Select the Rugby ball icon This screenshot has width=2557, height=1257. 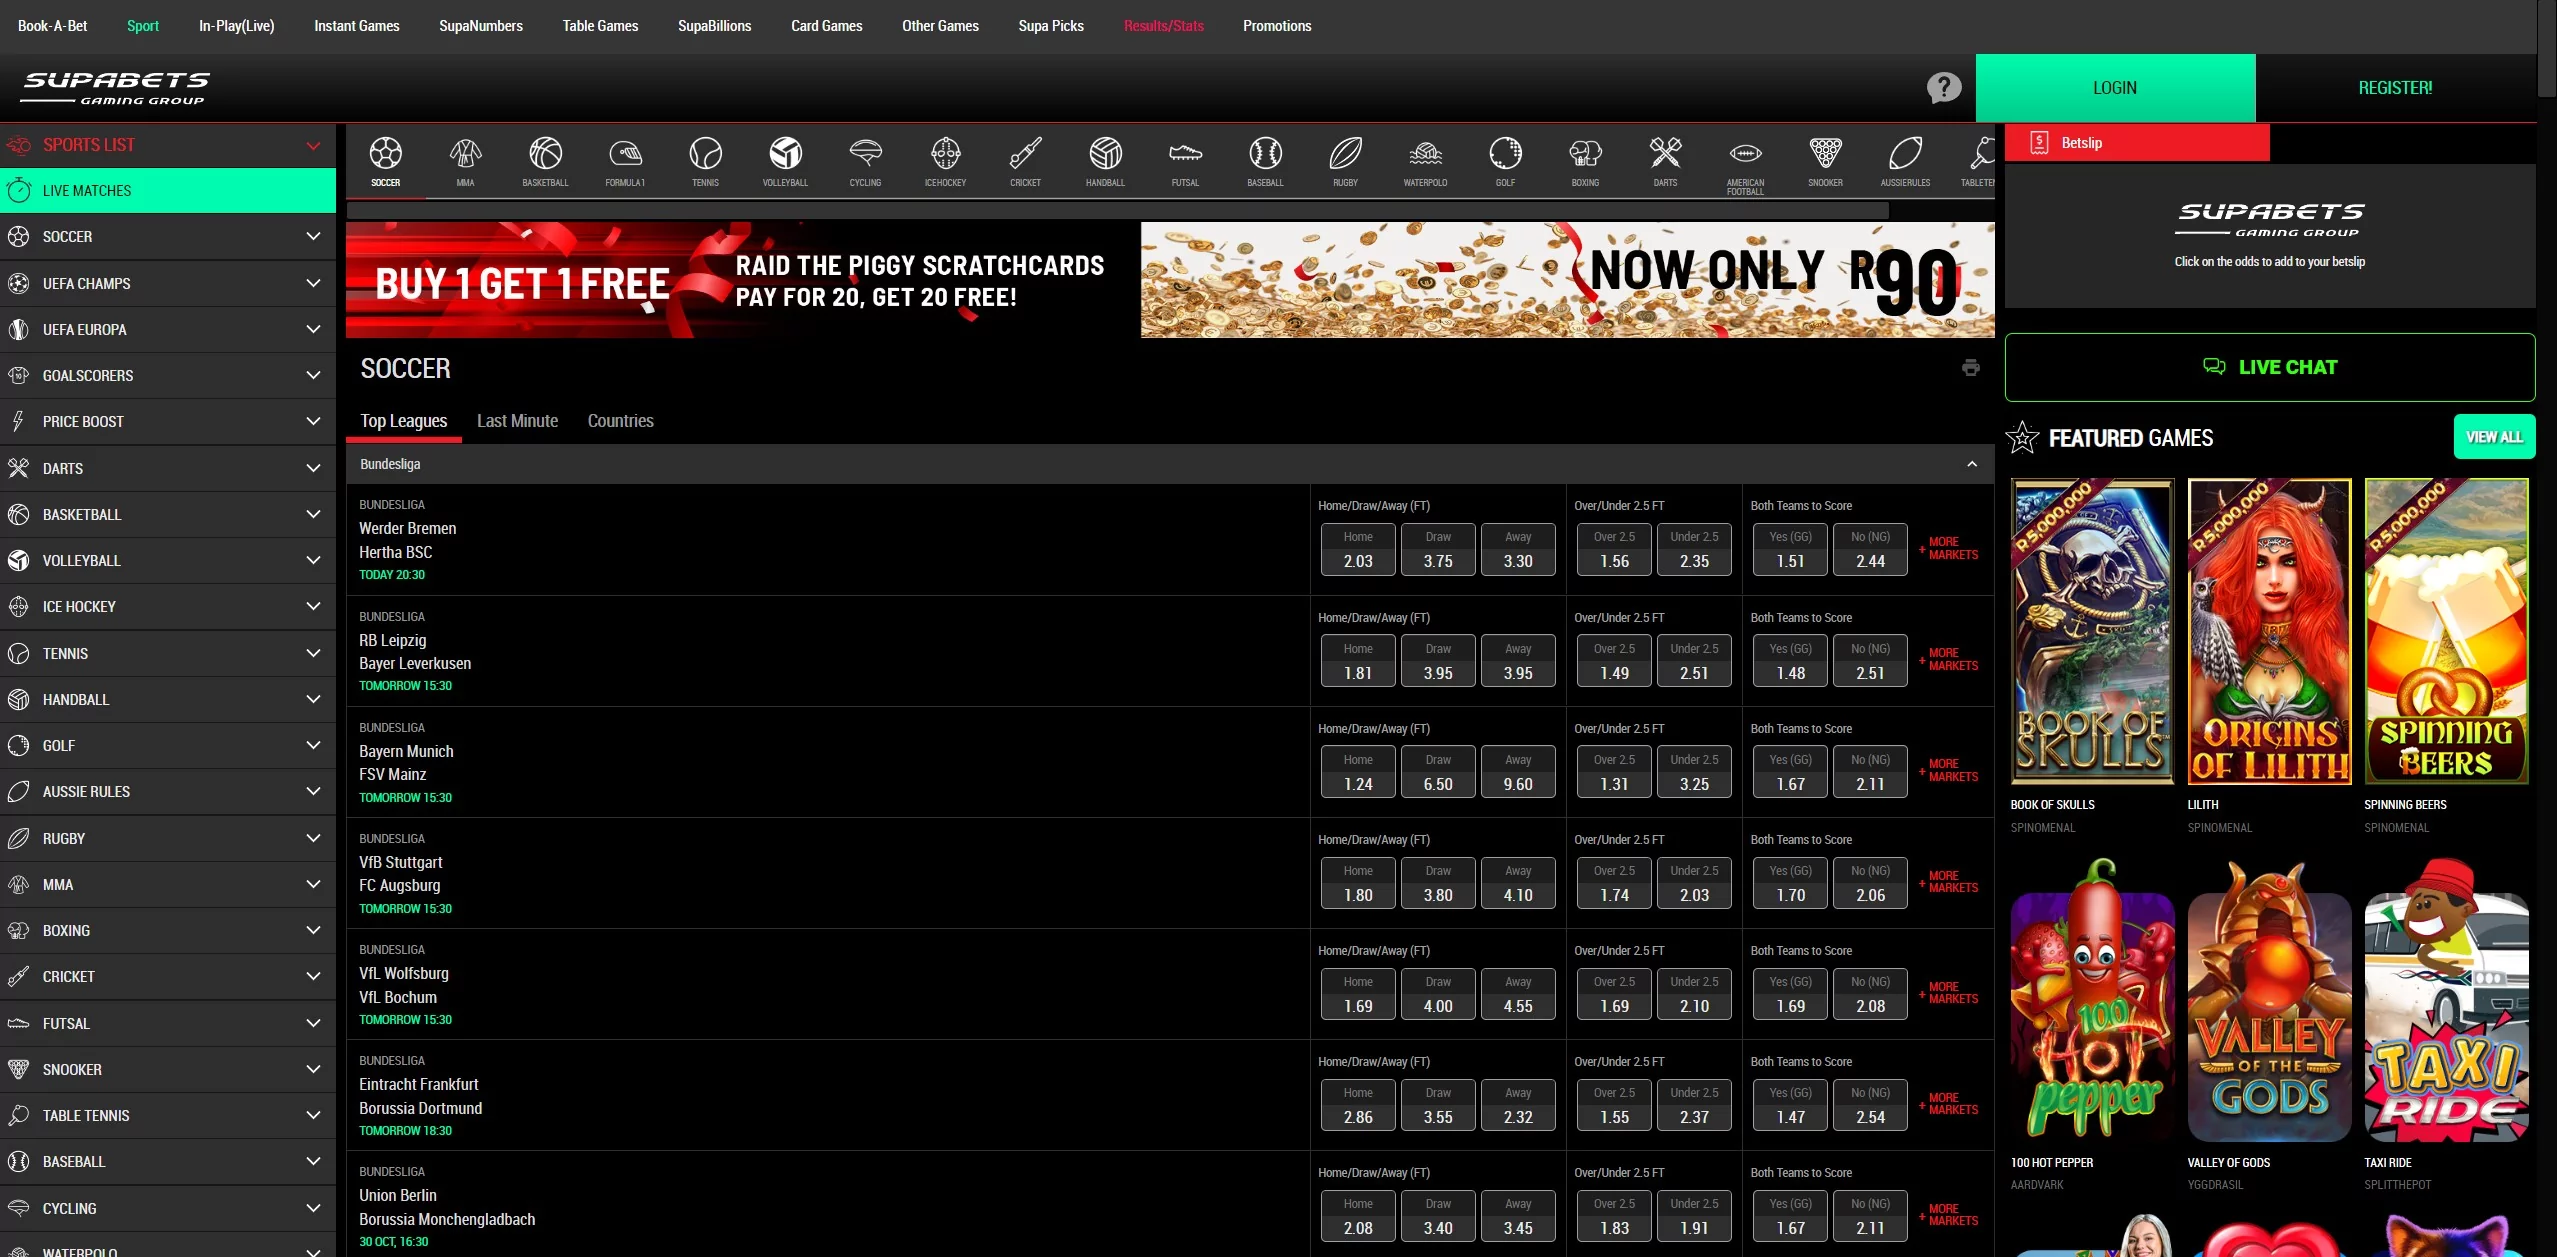[x=1345, y=154]
